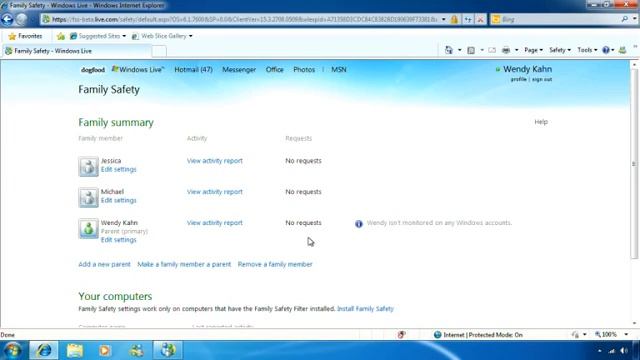
Task: View activity report for Michael
Action: coord(215,192)
